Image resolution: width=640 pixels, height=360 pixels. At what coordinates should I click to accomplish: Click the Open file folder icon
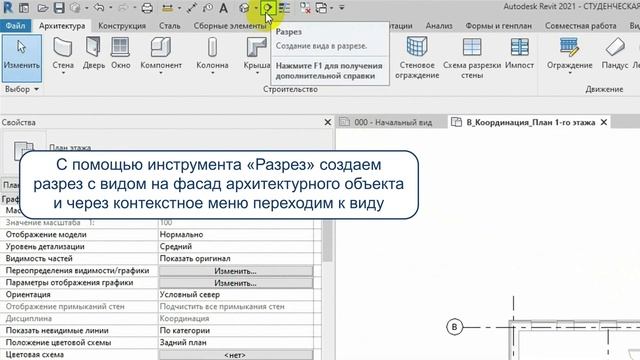tap(42, 8)
